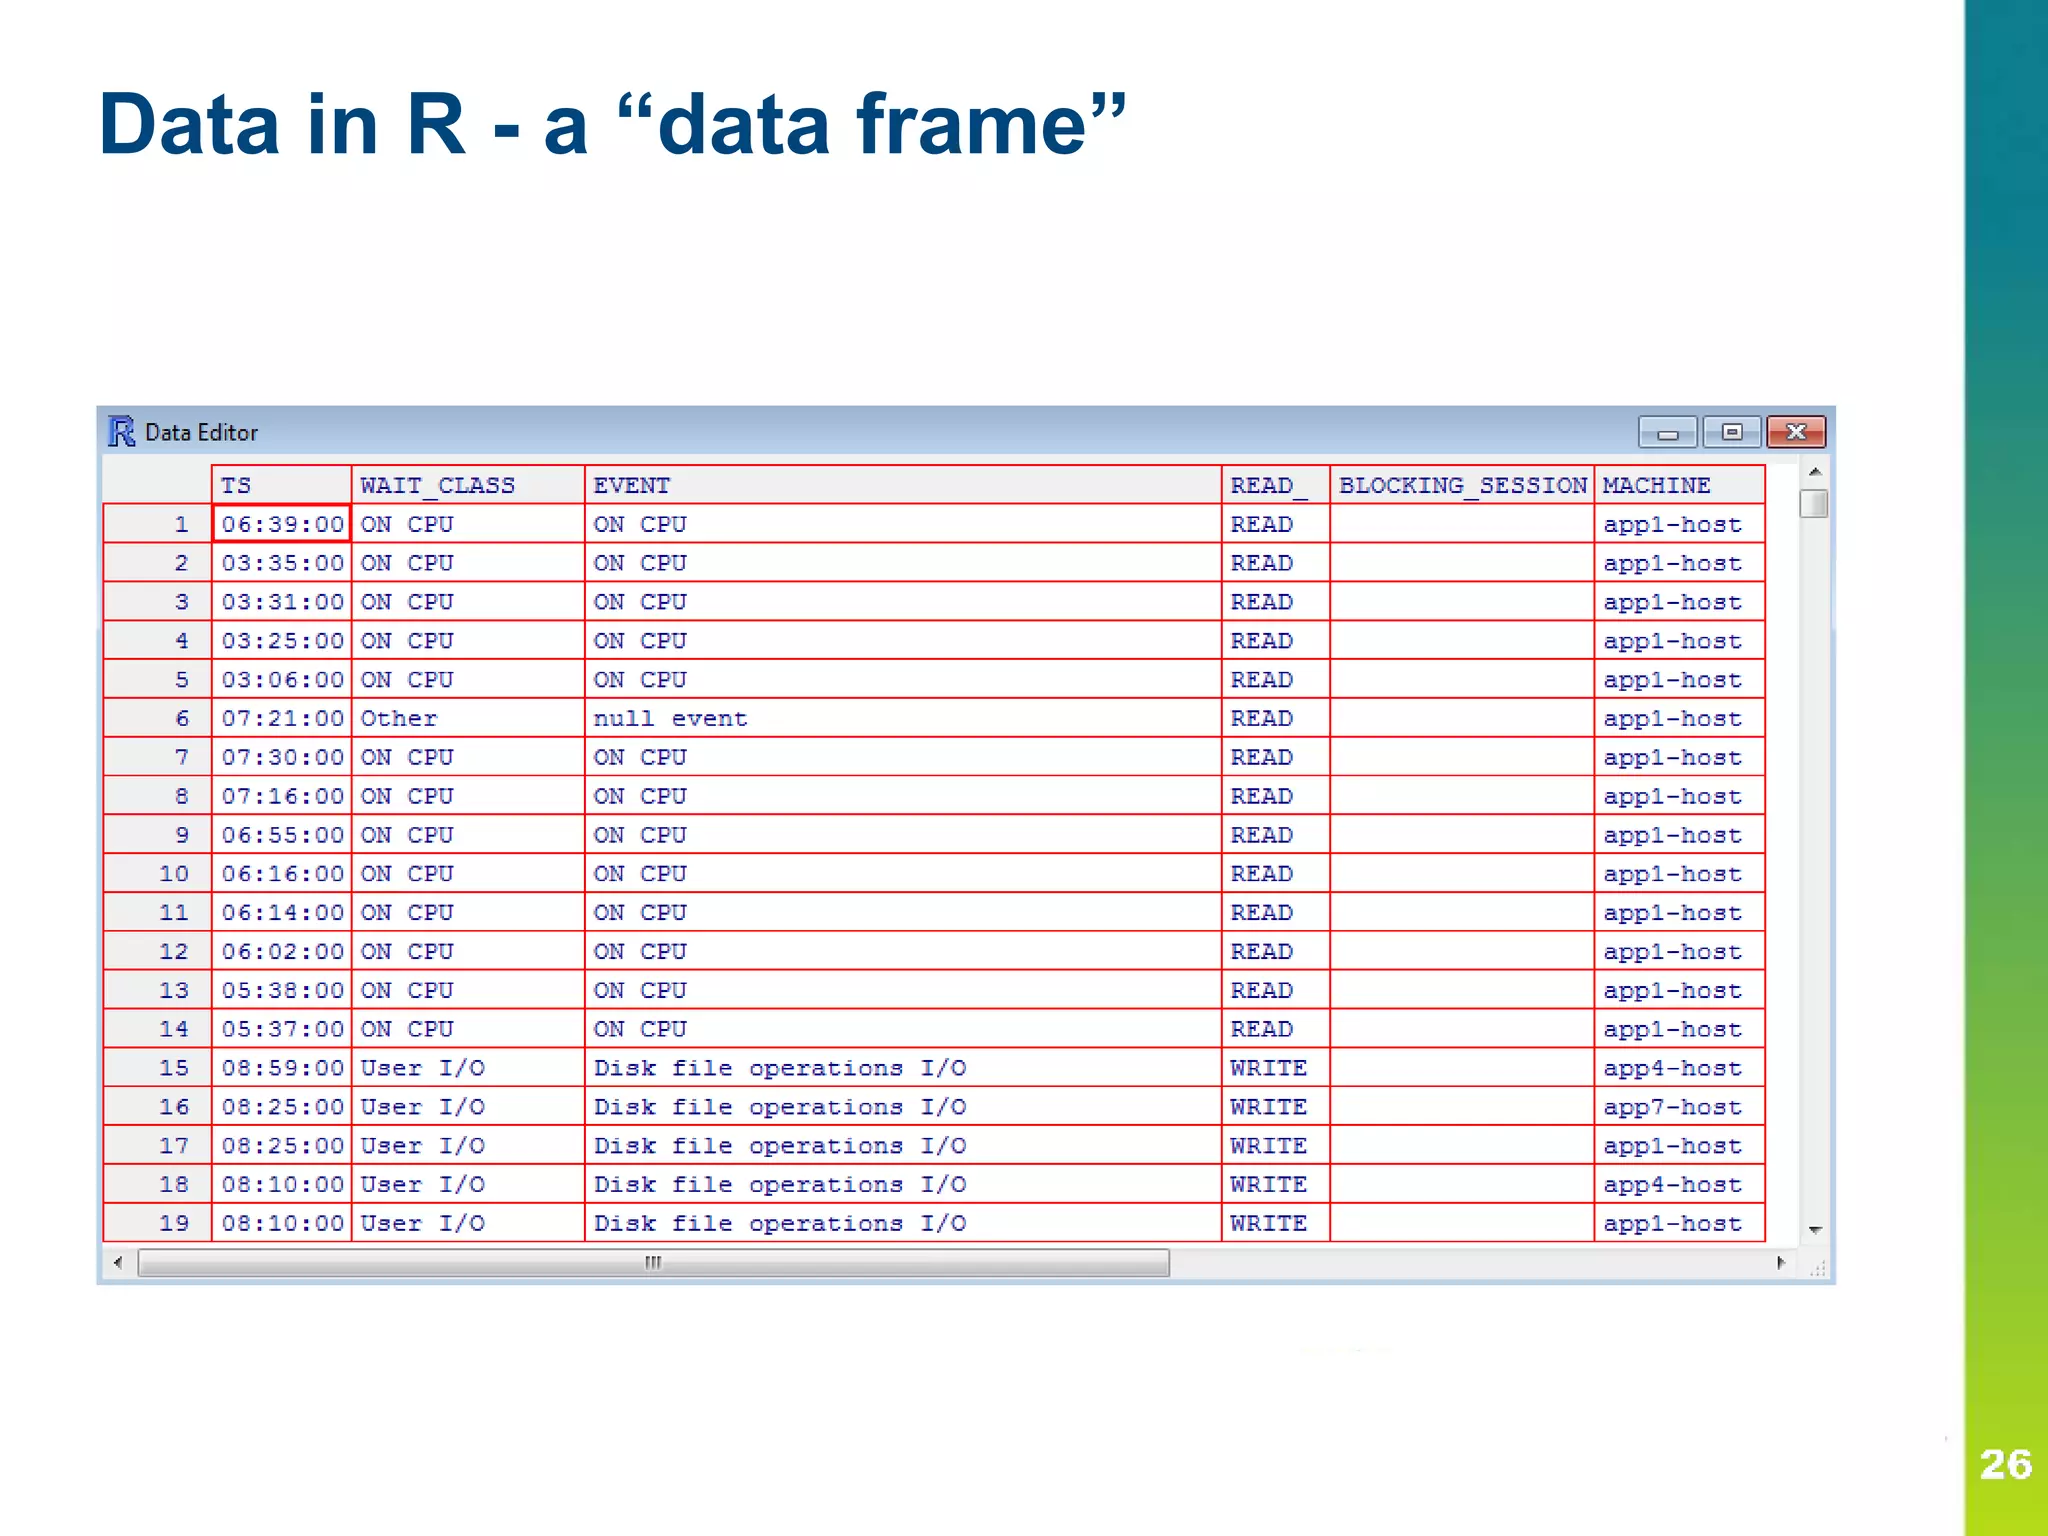This screenshot has height=1536, width=2048.
Task: Select the MACHINE column header
Action: [x=1680, y=485]
